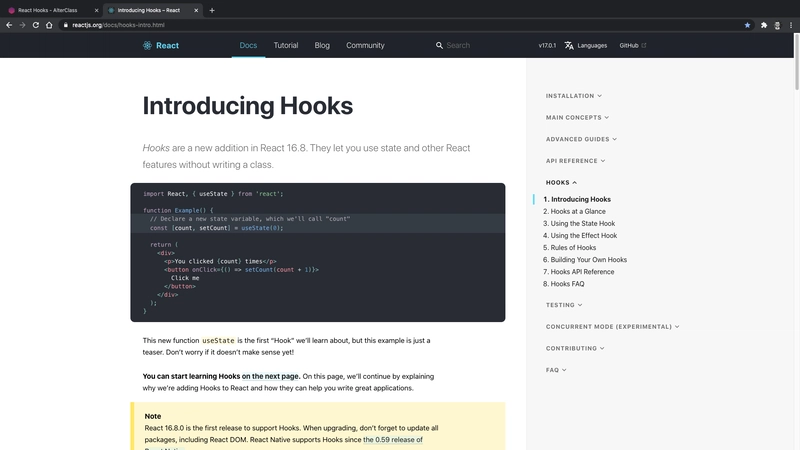800x450 pixels.
Task: Click the v17.0.1 version link
Action: [547, 45]
